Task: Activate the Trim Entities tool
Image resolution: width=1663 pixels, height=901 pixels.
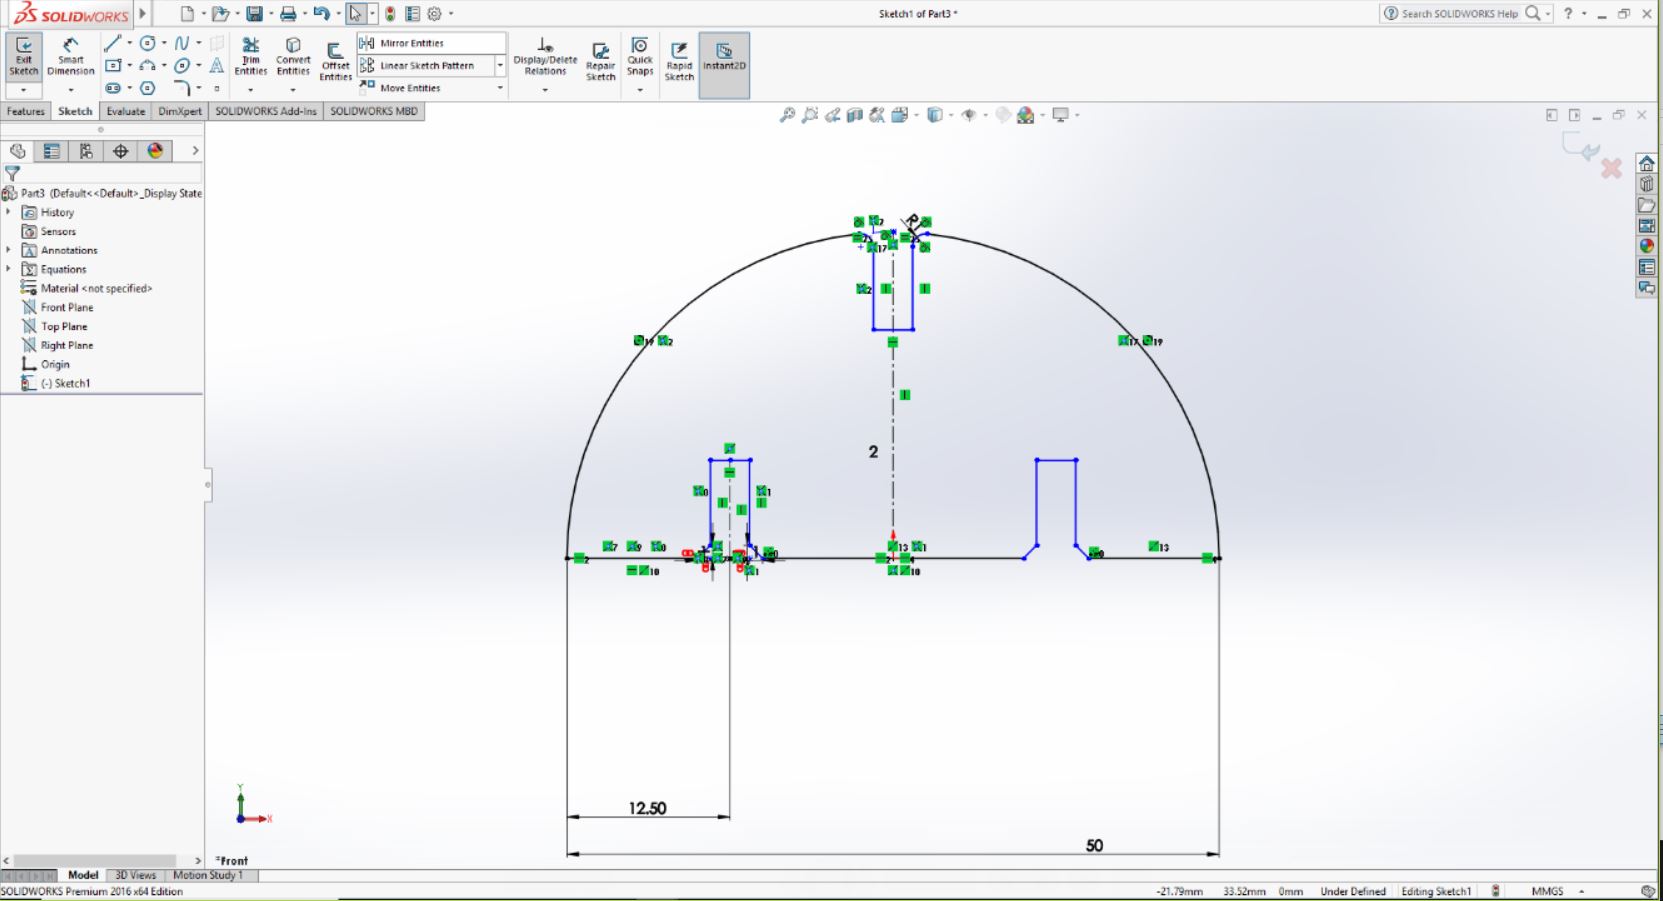Action: 250,56
